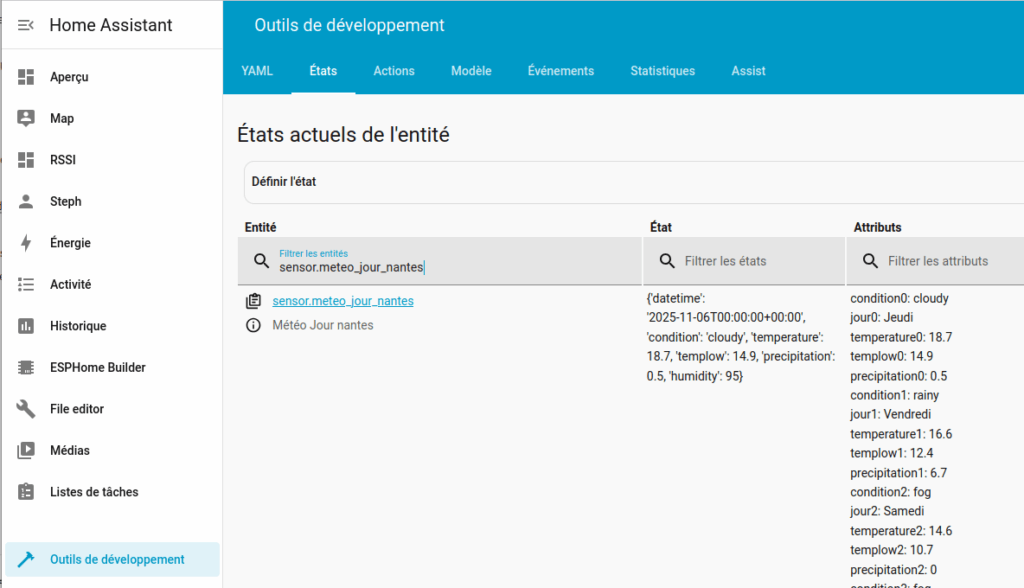Open the Médias play icon

coord(26,451)
